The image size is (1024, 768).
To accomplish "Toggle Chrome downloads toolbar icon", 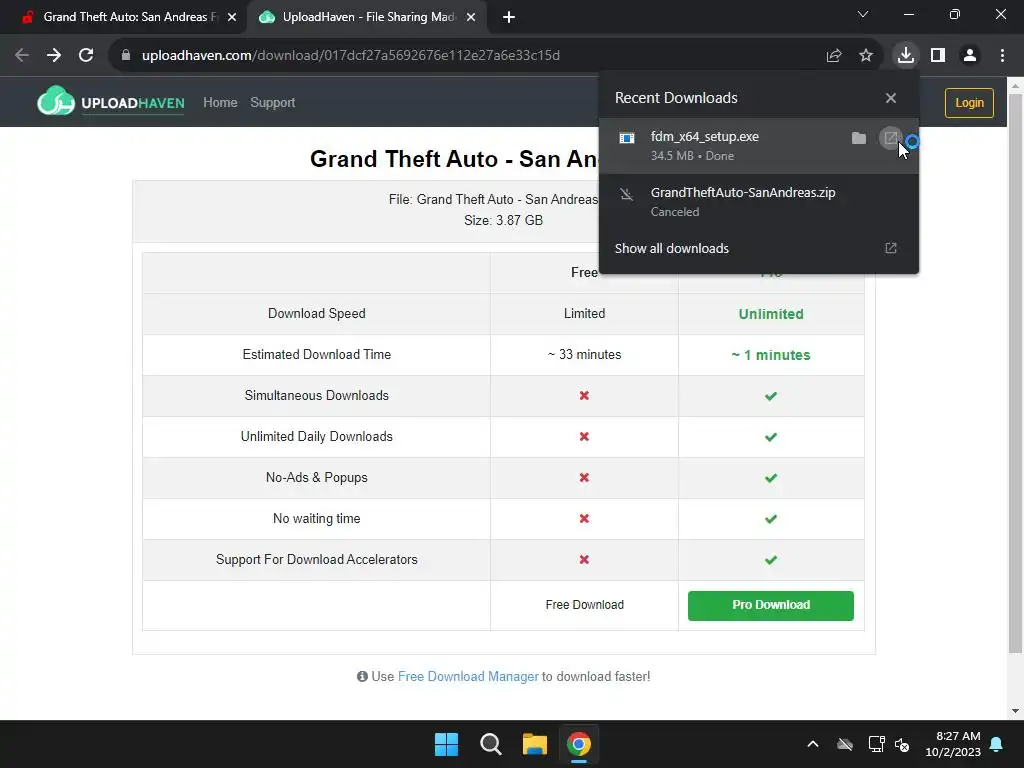I will pyautogui.click(x=906, y=56).
